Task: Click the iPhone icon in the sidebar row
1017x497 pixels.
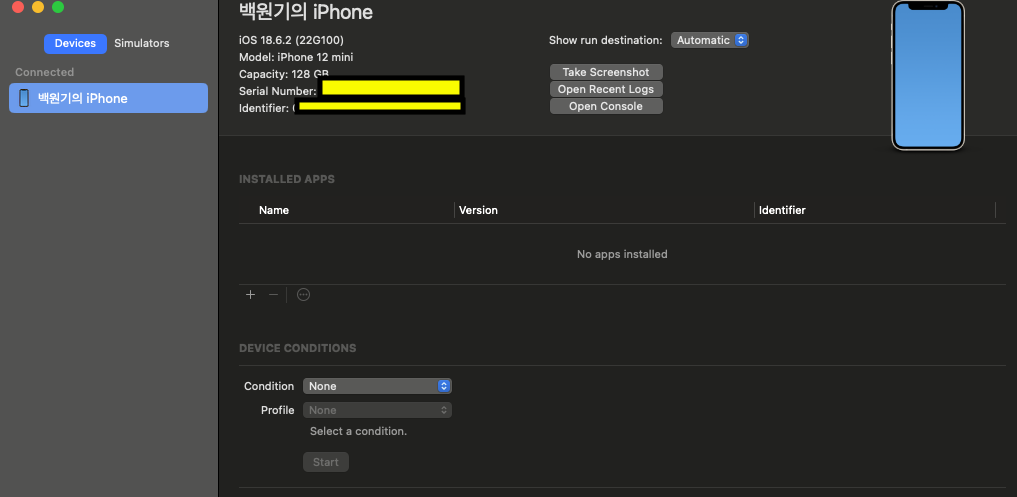Action: (24, 98)
